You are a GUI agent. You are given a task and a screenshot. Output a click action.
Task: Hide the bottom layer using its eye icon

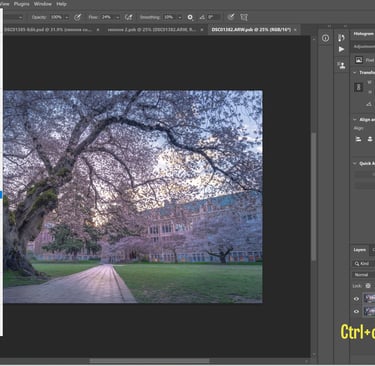(x=356, y=312)
